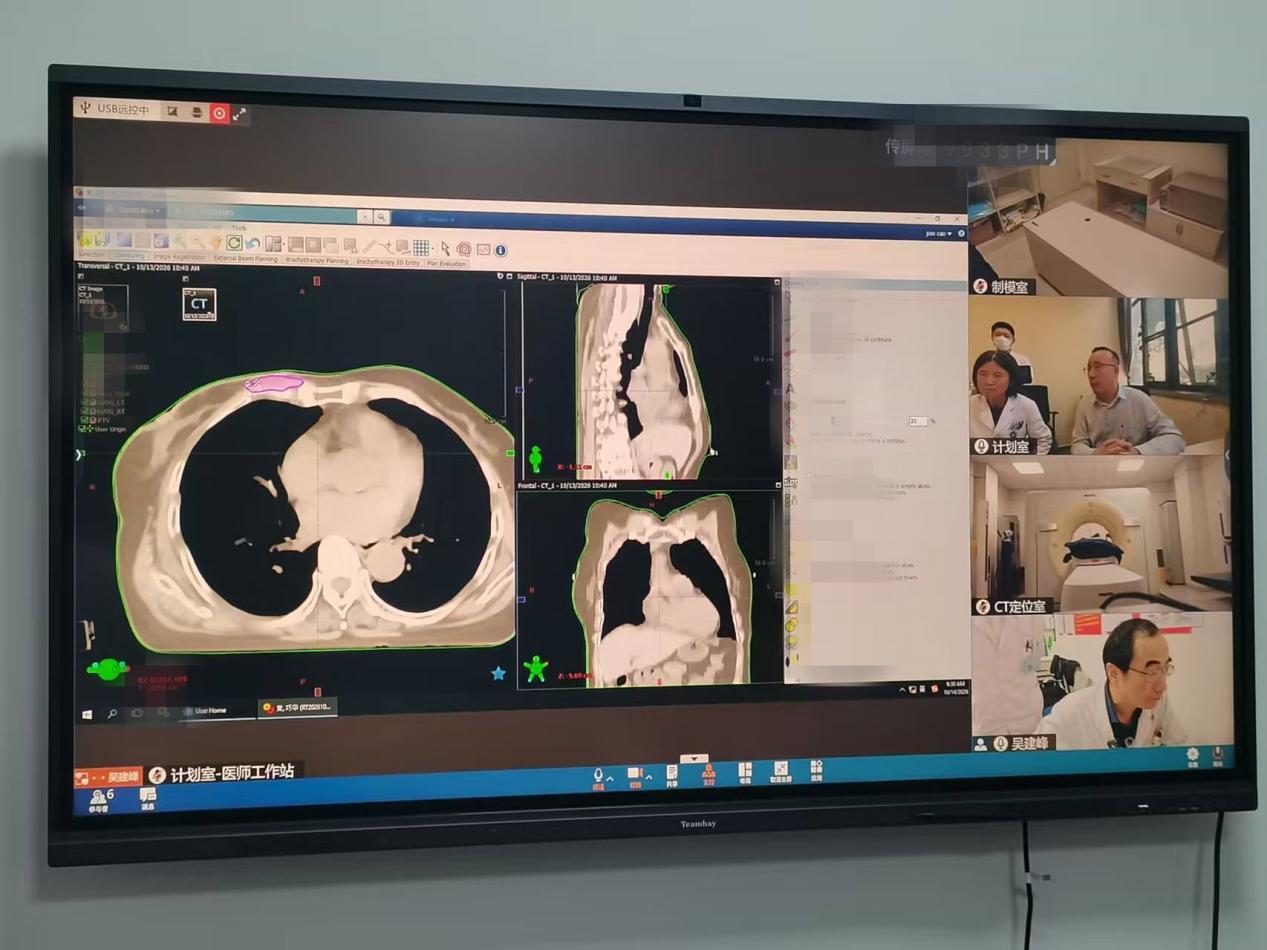Screen dimensions: 1267x950
Task: Click the search magnifier in patient bar
Action: tap(381, 217)
